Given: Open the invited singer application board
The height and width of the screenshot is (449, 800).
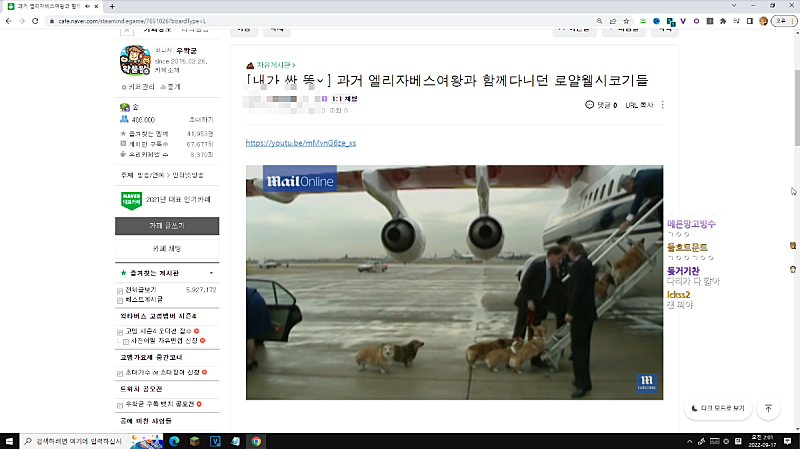Looking at the screenshot, I should pos(163,372).
